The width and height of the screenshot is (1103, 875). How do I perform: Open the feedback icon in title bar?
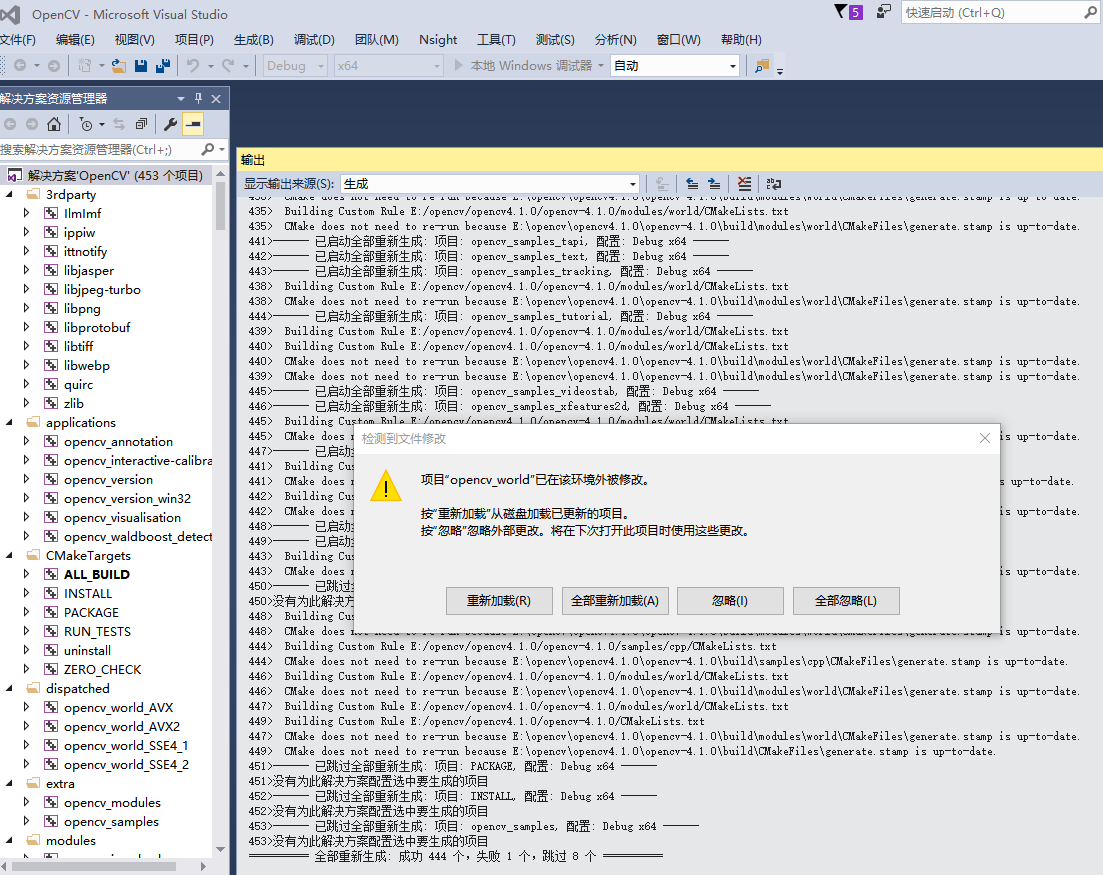(x=884, y=12)
